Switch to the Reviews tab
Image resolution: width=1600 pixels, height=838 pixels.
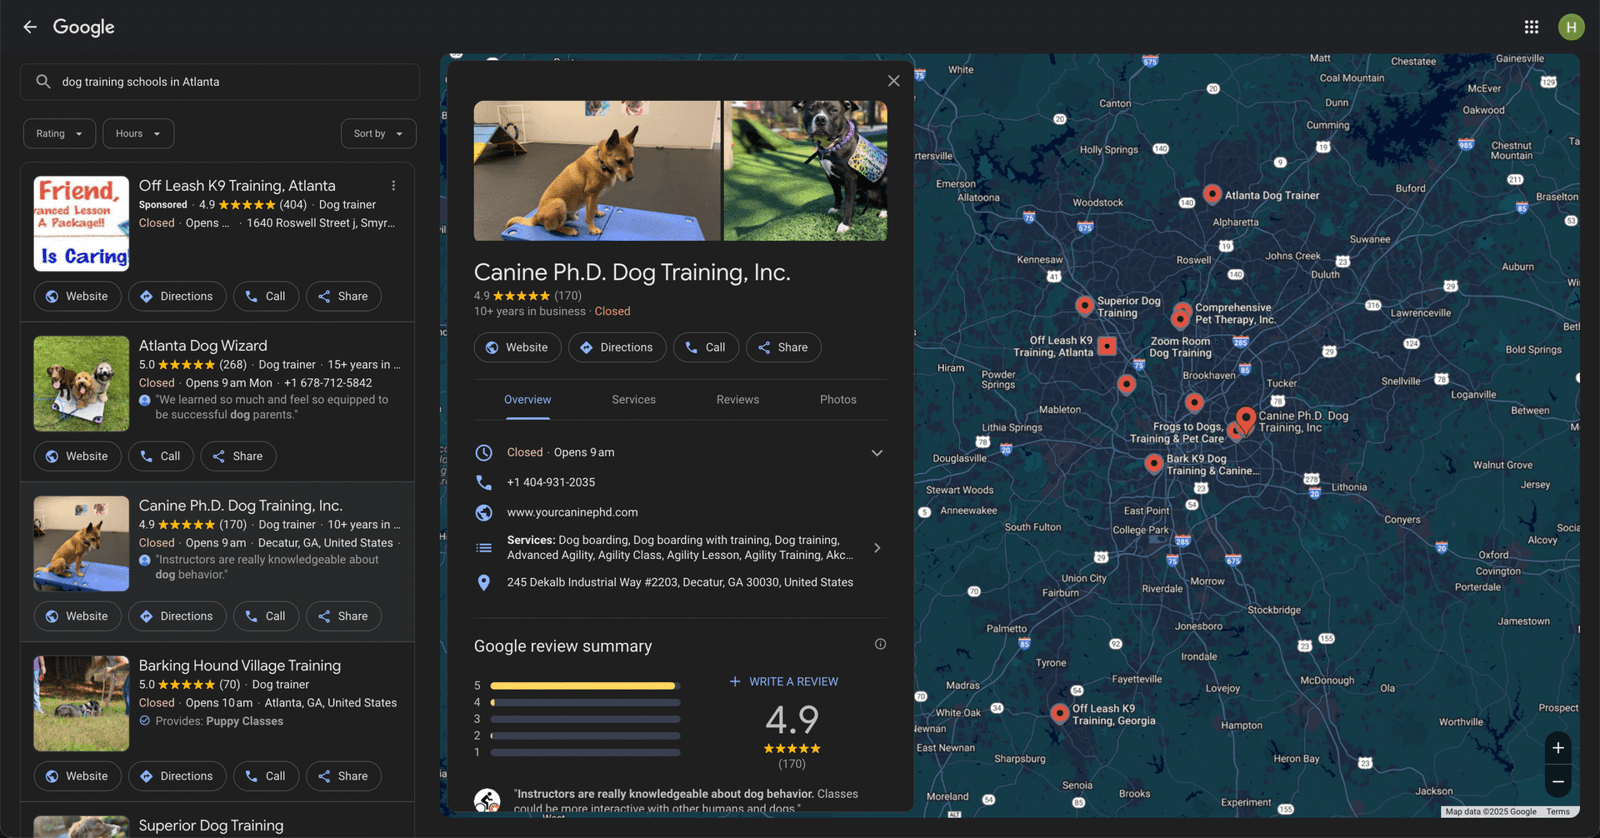click(738, 400)
